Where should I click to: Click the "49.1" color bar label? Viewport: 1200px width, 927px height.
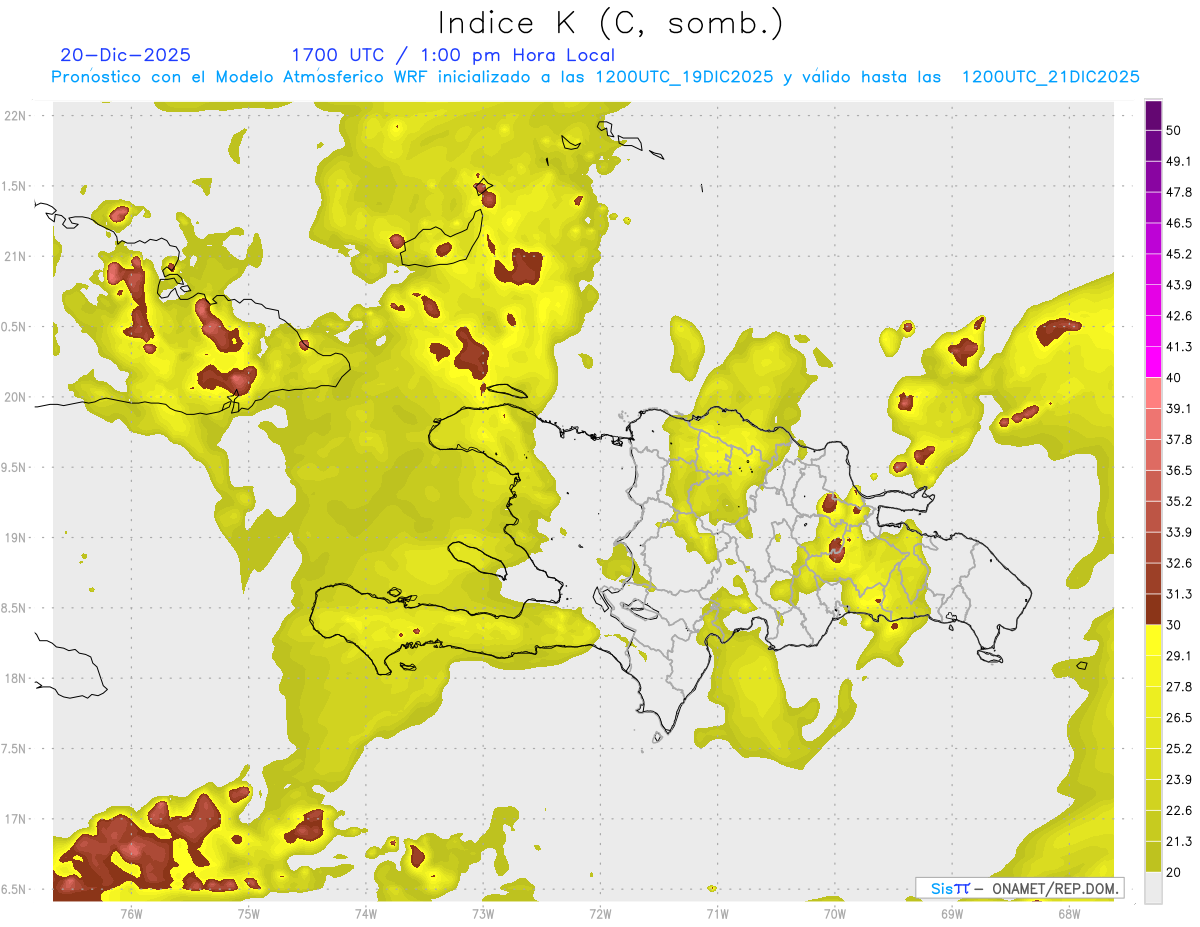point(1179,161)
